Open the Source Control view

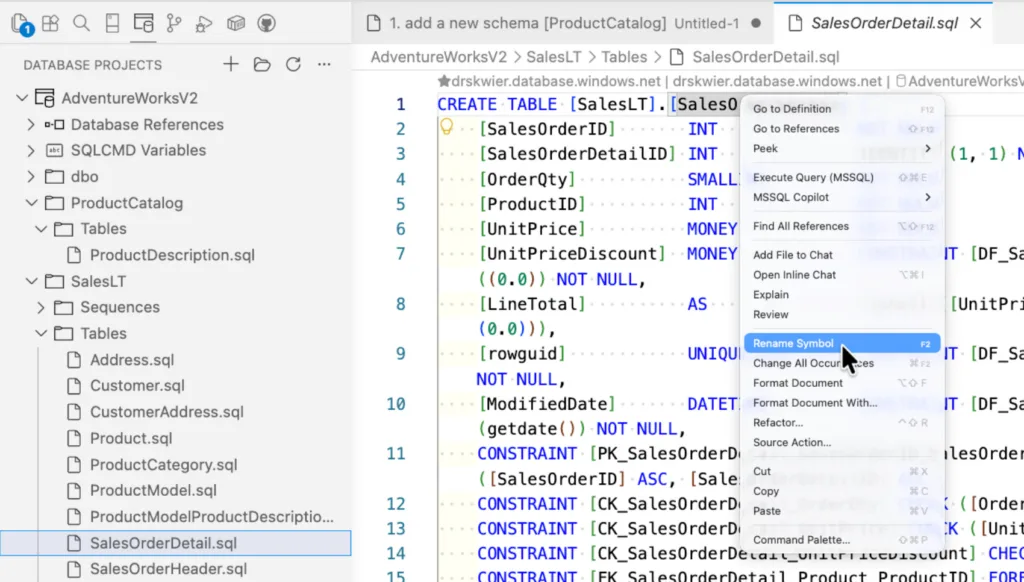tap(174, 24)
